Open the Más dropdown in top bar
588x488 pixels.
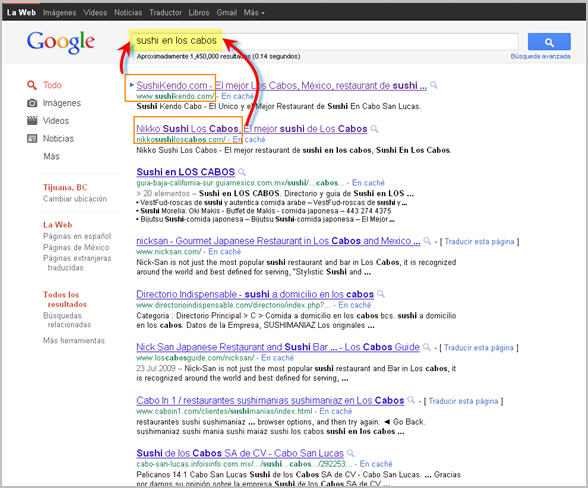click(x=254, y=12)
